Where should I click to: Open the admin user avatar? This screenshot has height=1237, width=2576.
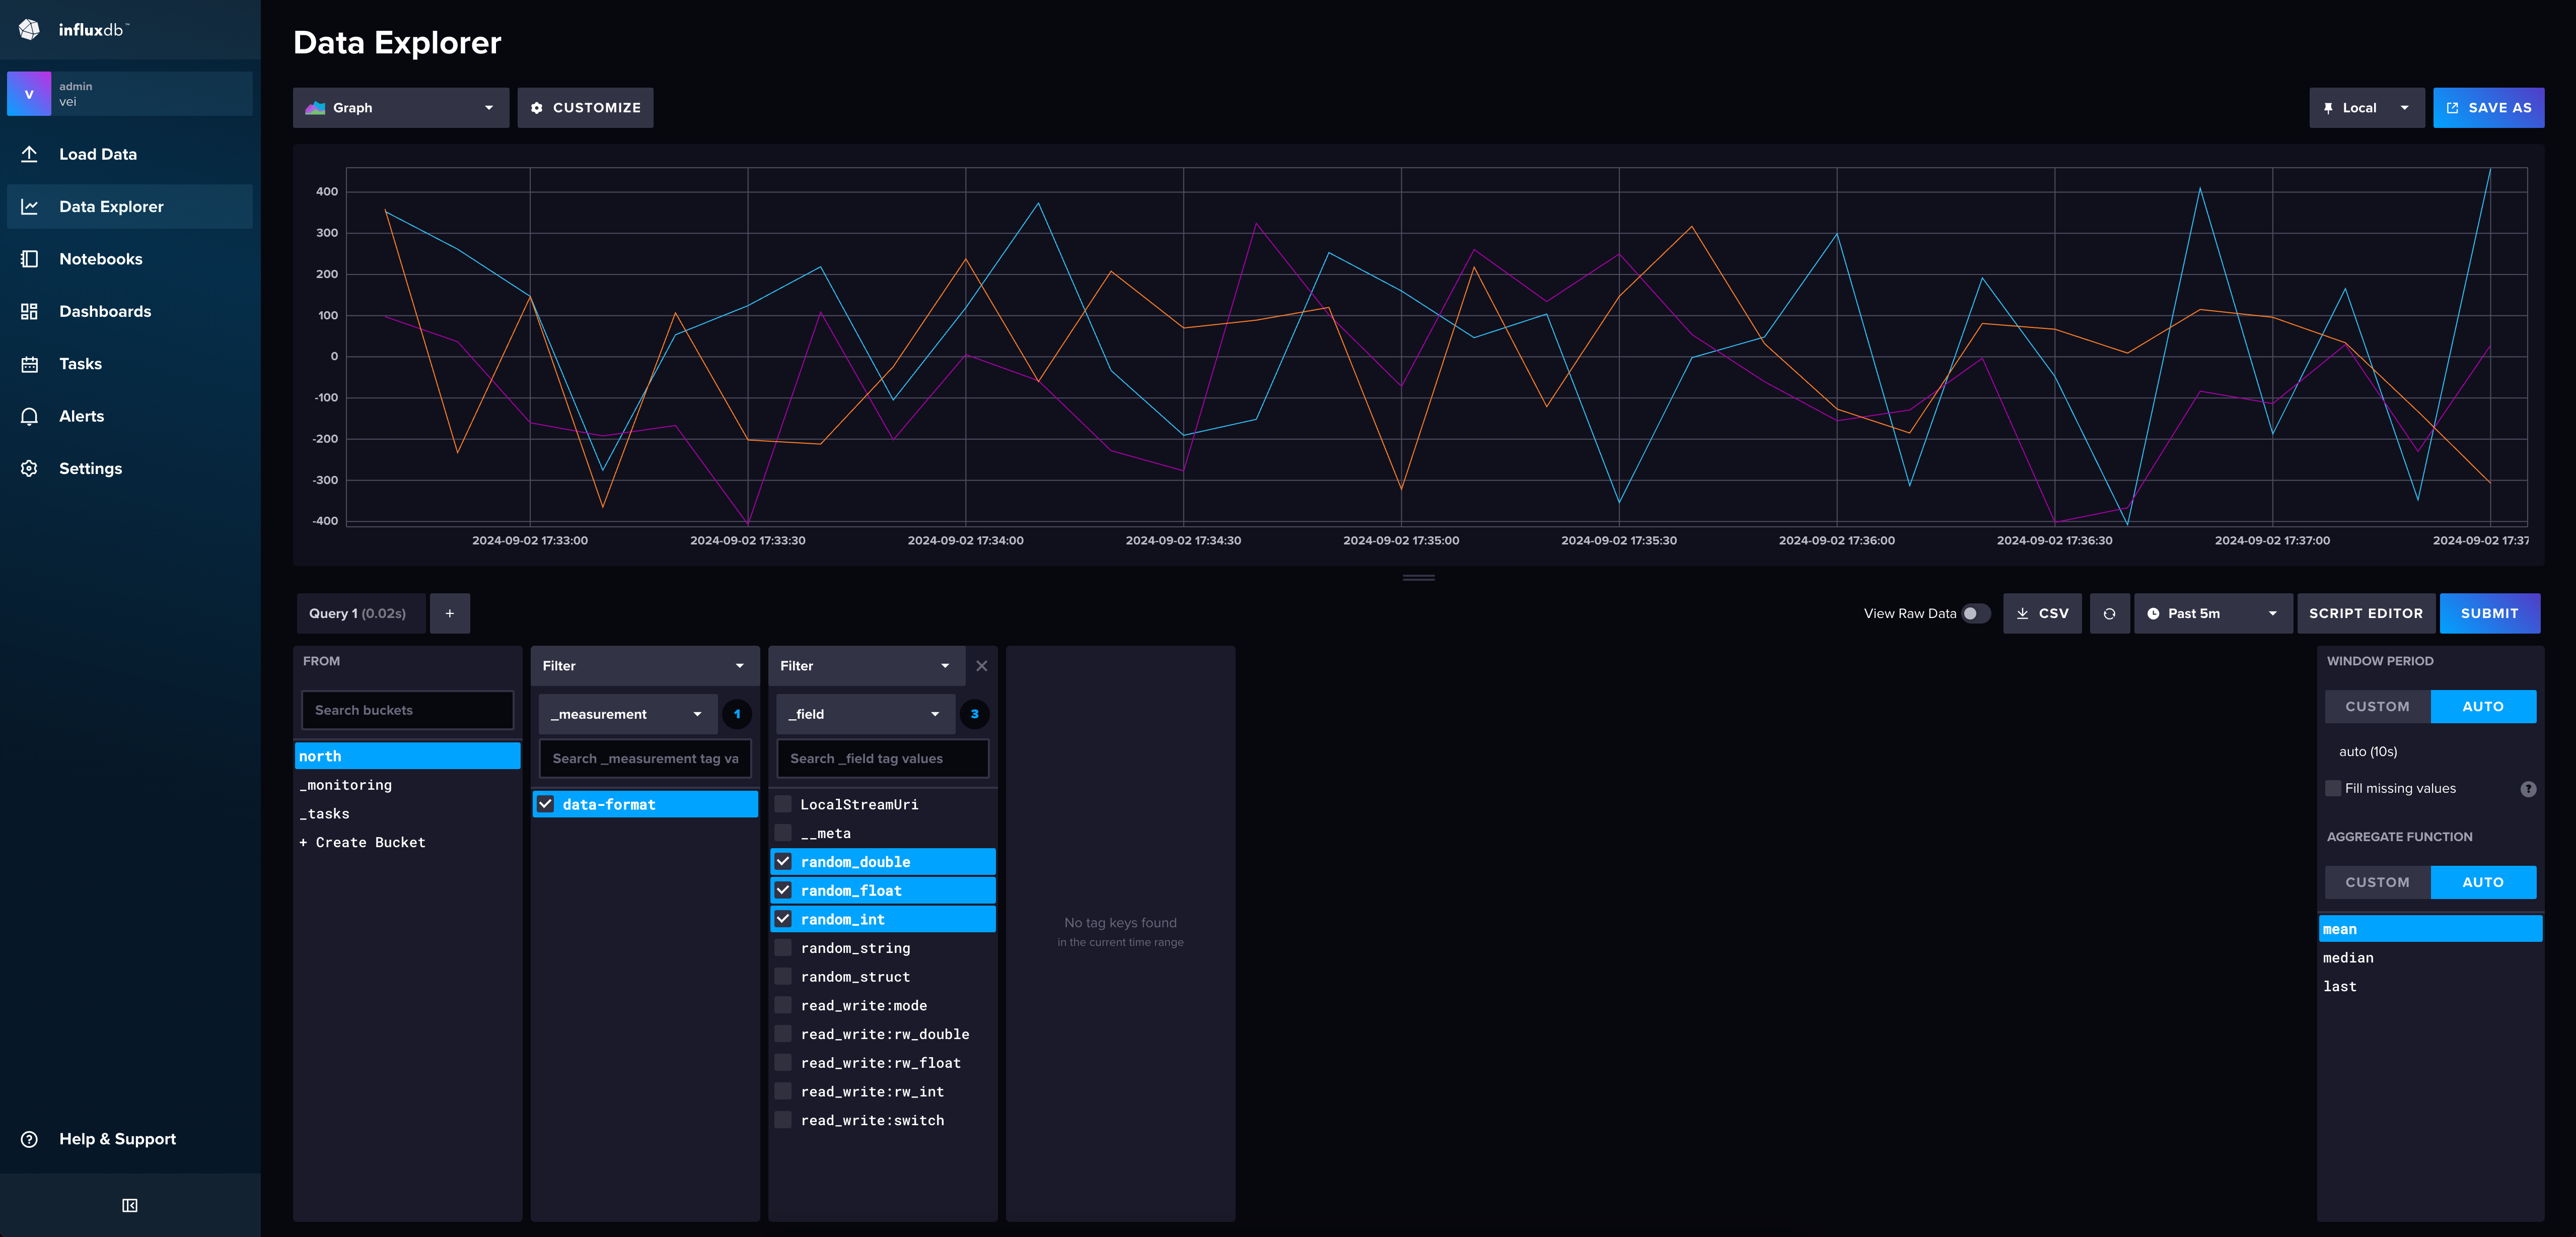point(29,94)
